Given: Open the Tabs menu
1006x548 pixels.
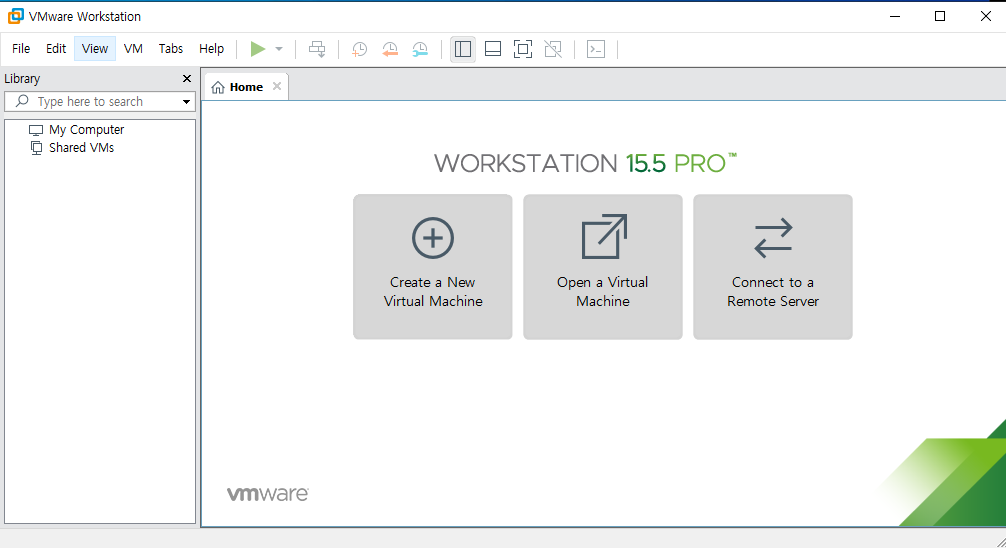Looking at the screenshot, I should point(171,49).
